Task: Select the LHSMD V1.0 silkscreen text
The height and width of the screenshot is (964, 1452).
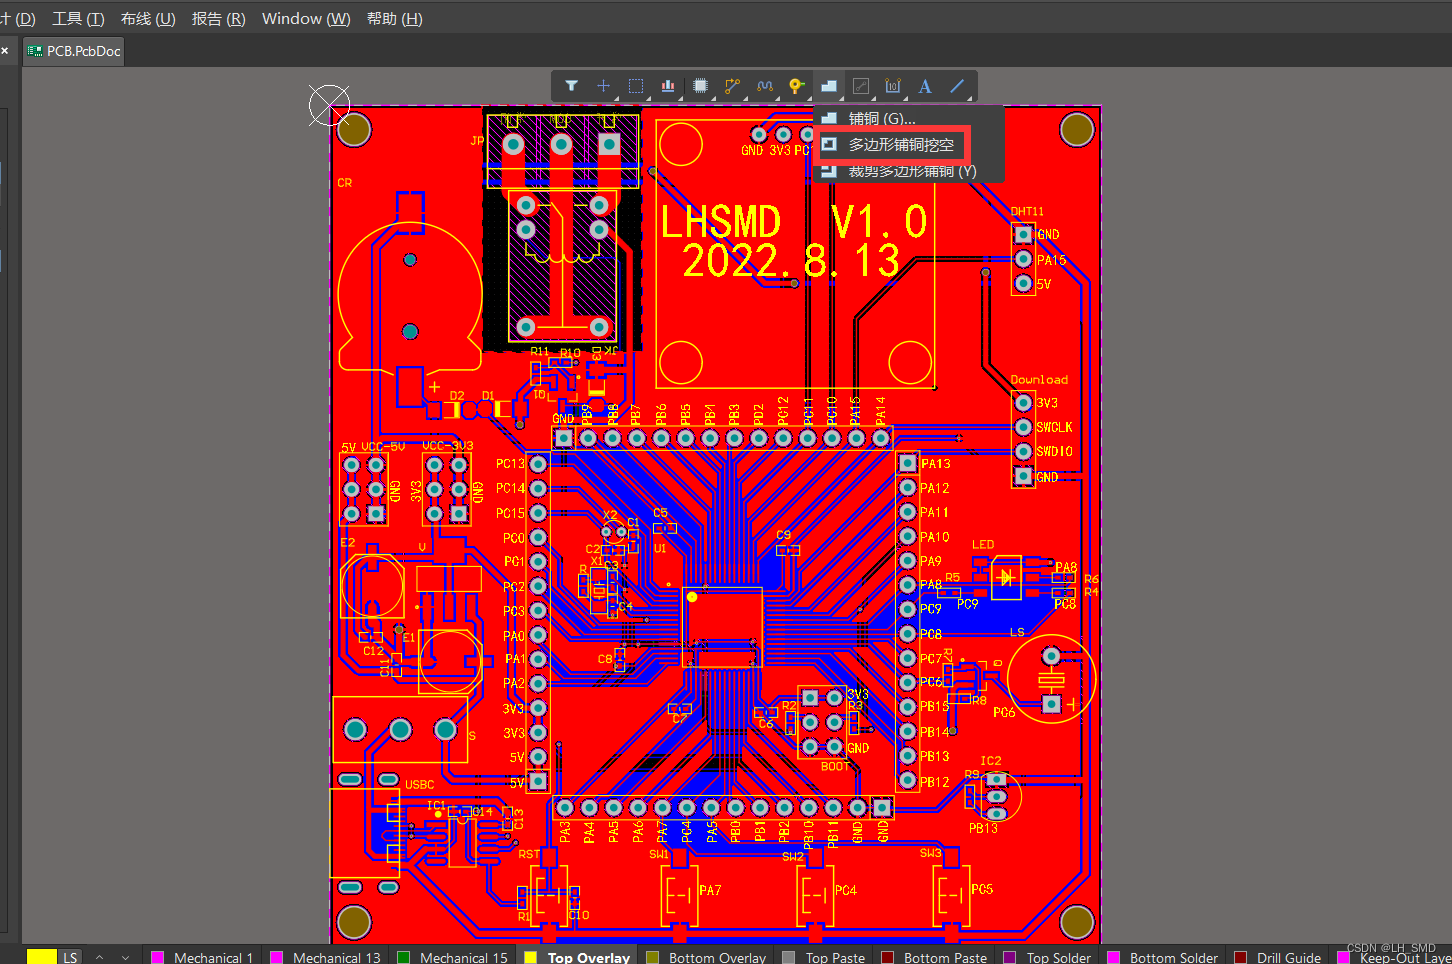Action: click(x=794, y=222)
